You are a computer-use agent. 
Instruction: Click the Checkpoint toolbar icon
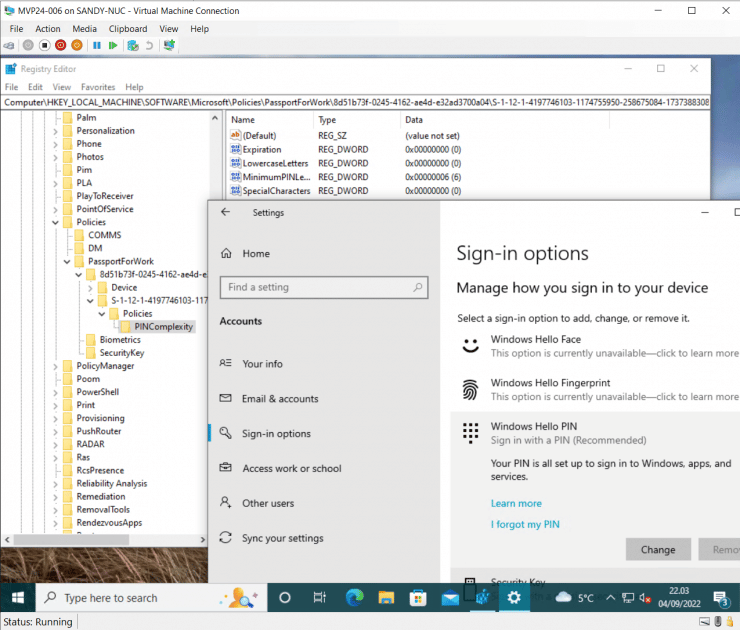tap(133, 45)
